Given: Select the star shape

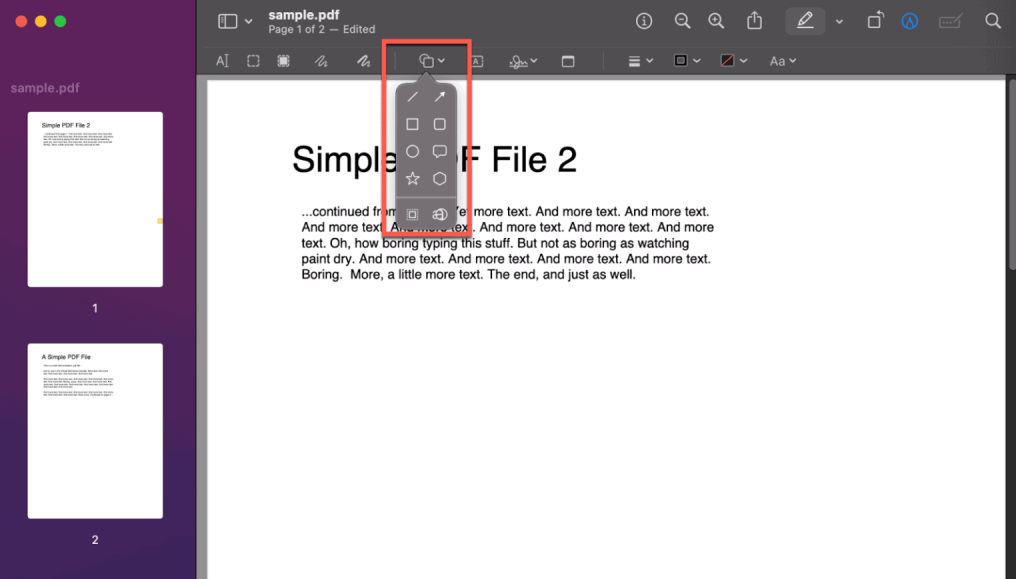Looking at the screenshot, I should [x=413, y=178].
